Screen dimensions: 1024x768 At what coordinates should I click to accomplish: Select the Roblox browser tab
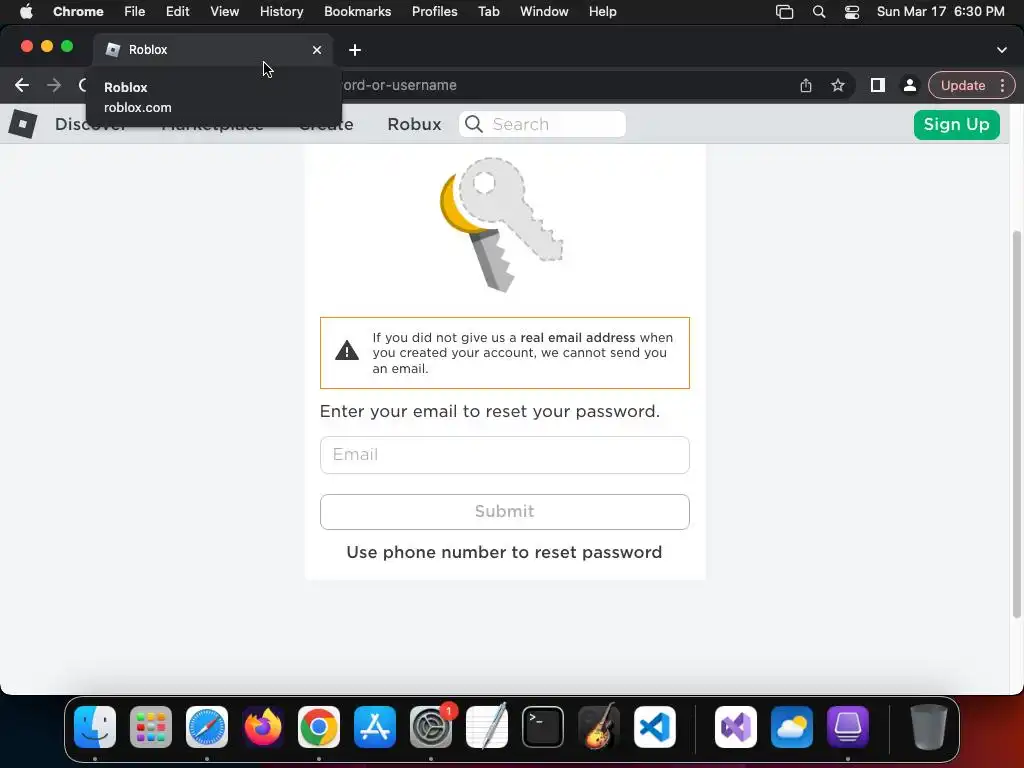213,50
